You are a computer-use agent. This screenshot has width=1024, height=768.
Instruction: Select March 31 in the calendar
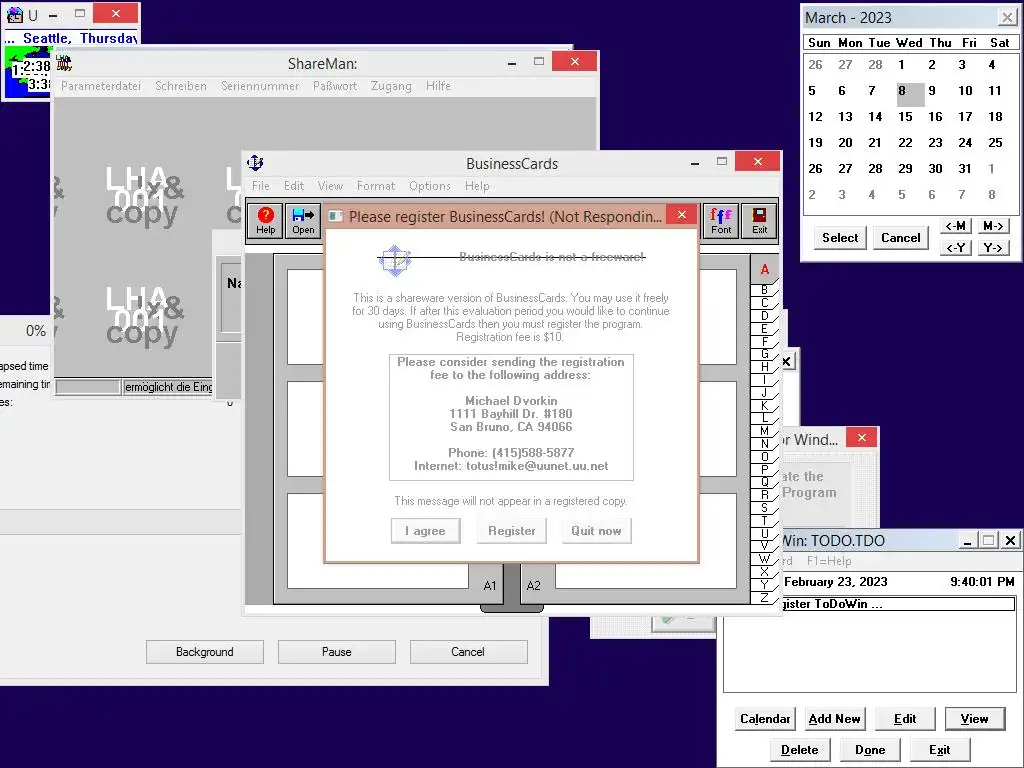click(x=965, y=168)
